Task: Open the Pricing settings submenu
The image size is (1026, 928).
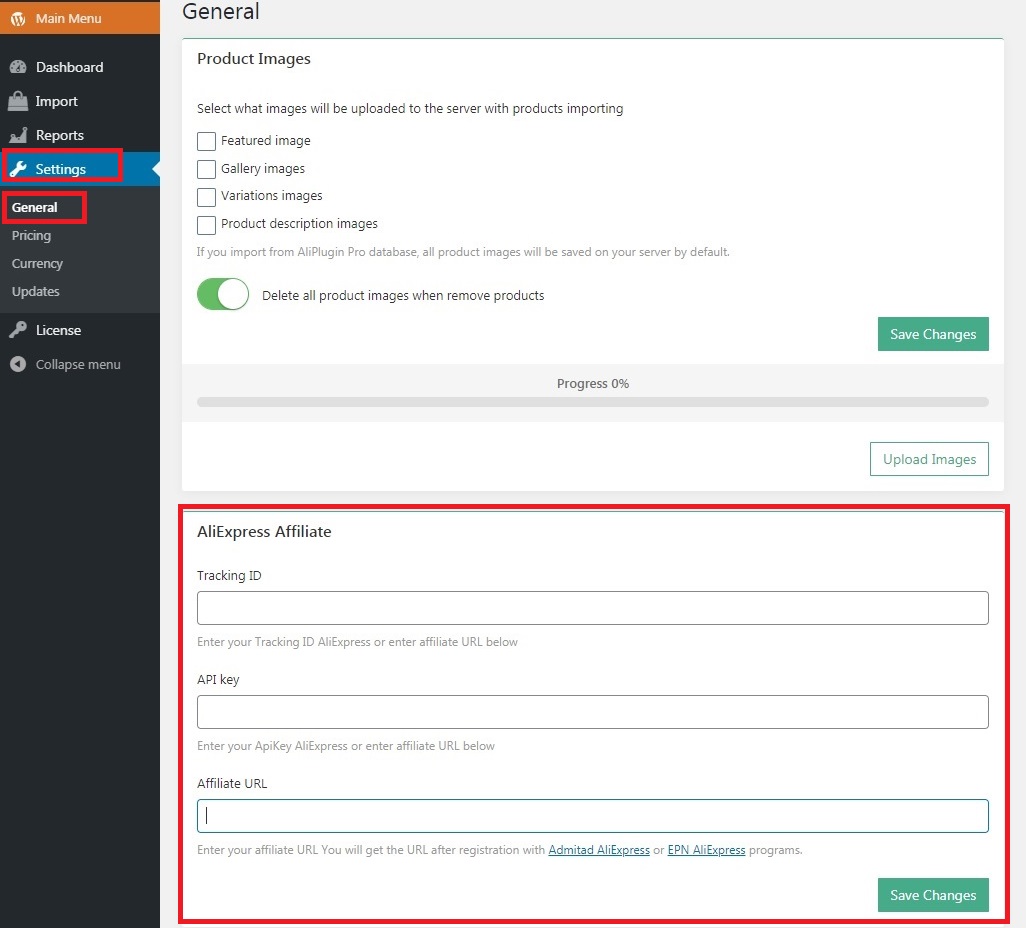Action: coord(31,236)
